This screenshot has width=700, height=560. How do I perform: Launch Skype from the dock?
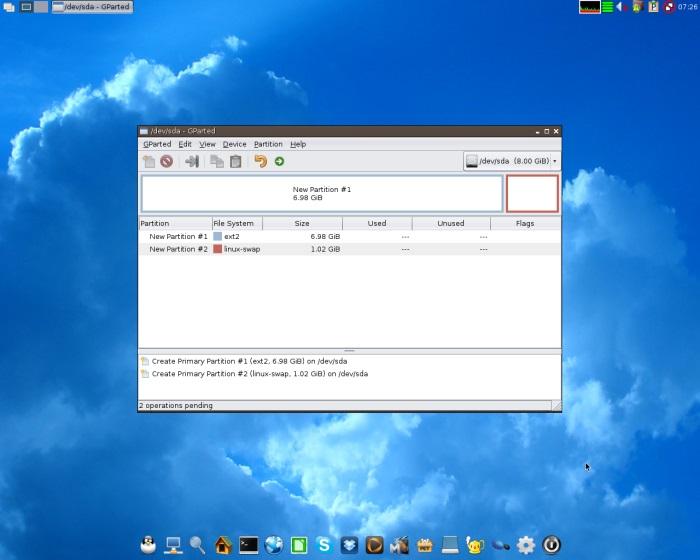(x=324, y=545)
